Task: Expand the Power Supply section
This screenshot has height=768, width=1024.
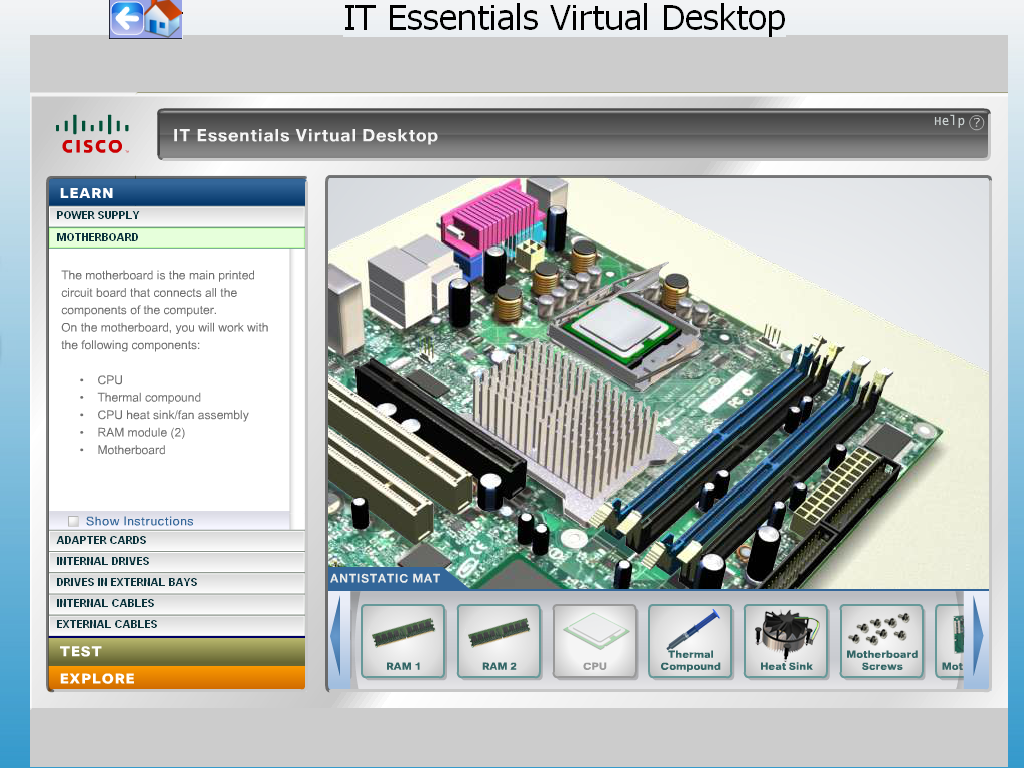Action: tap(176, 216)
